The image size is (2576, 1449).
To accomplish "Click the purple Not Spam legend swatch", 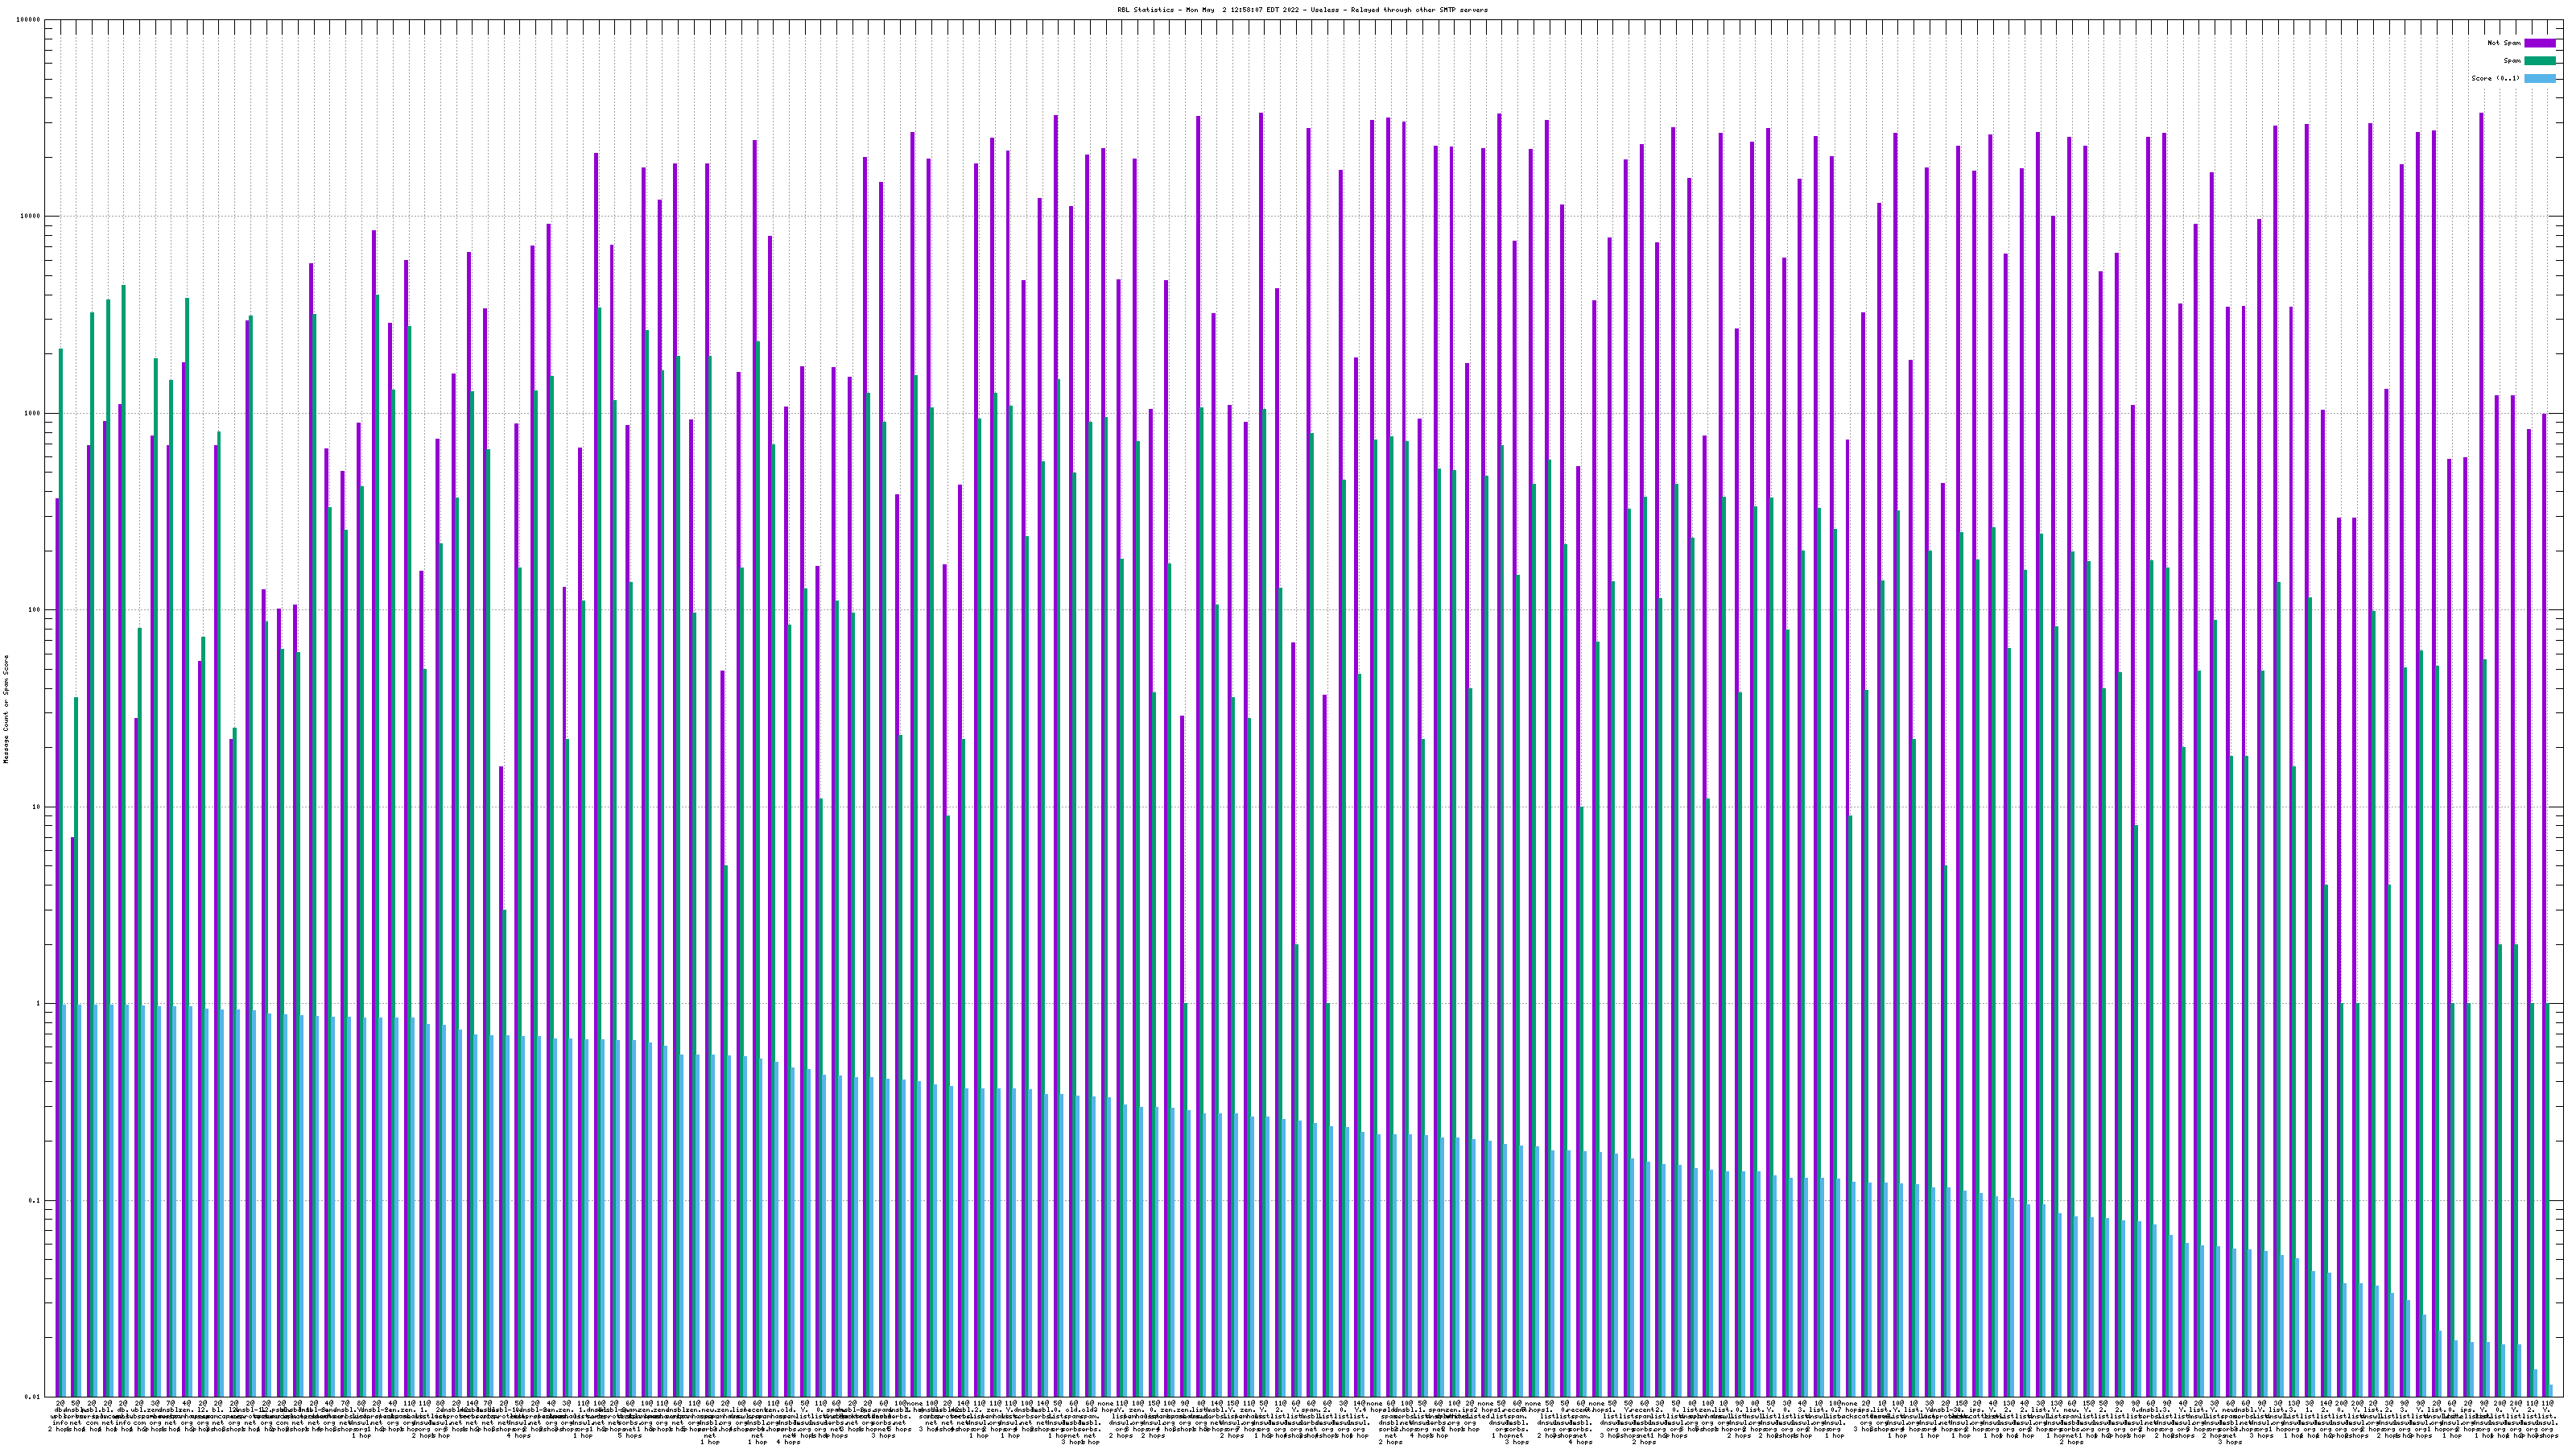I will point(2539,43).
